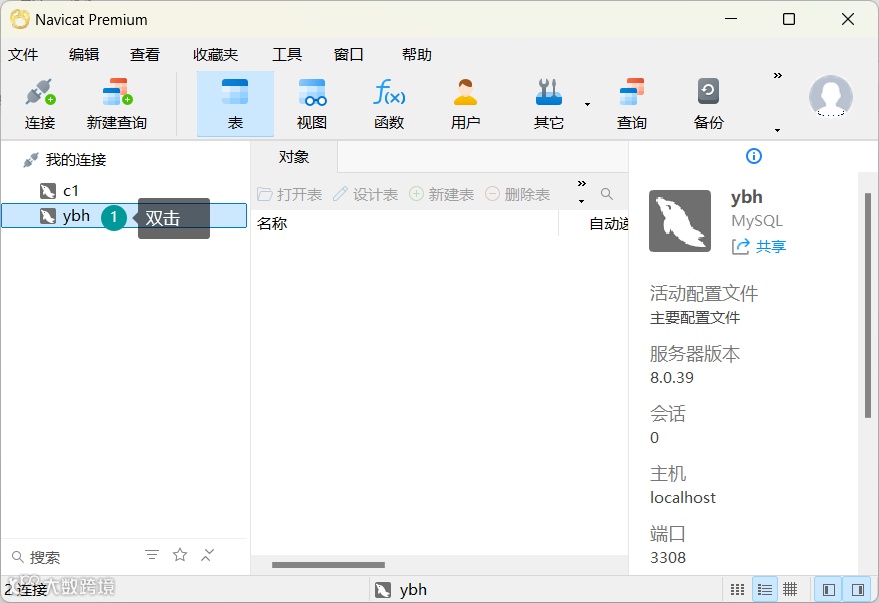The height and width of the screenshot is (603, 879).
Task: Open the 收藏夹 menu
Action: point(215,54)
